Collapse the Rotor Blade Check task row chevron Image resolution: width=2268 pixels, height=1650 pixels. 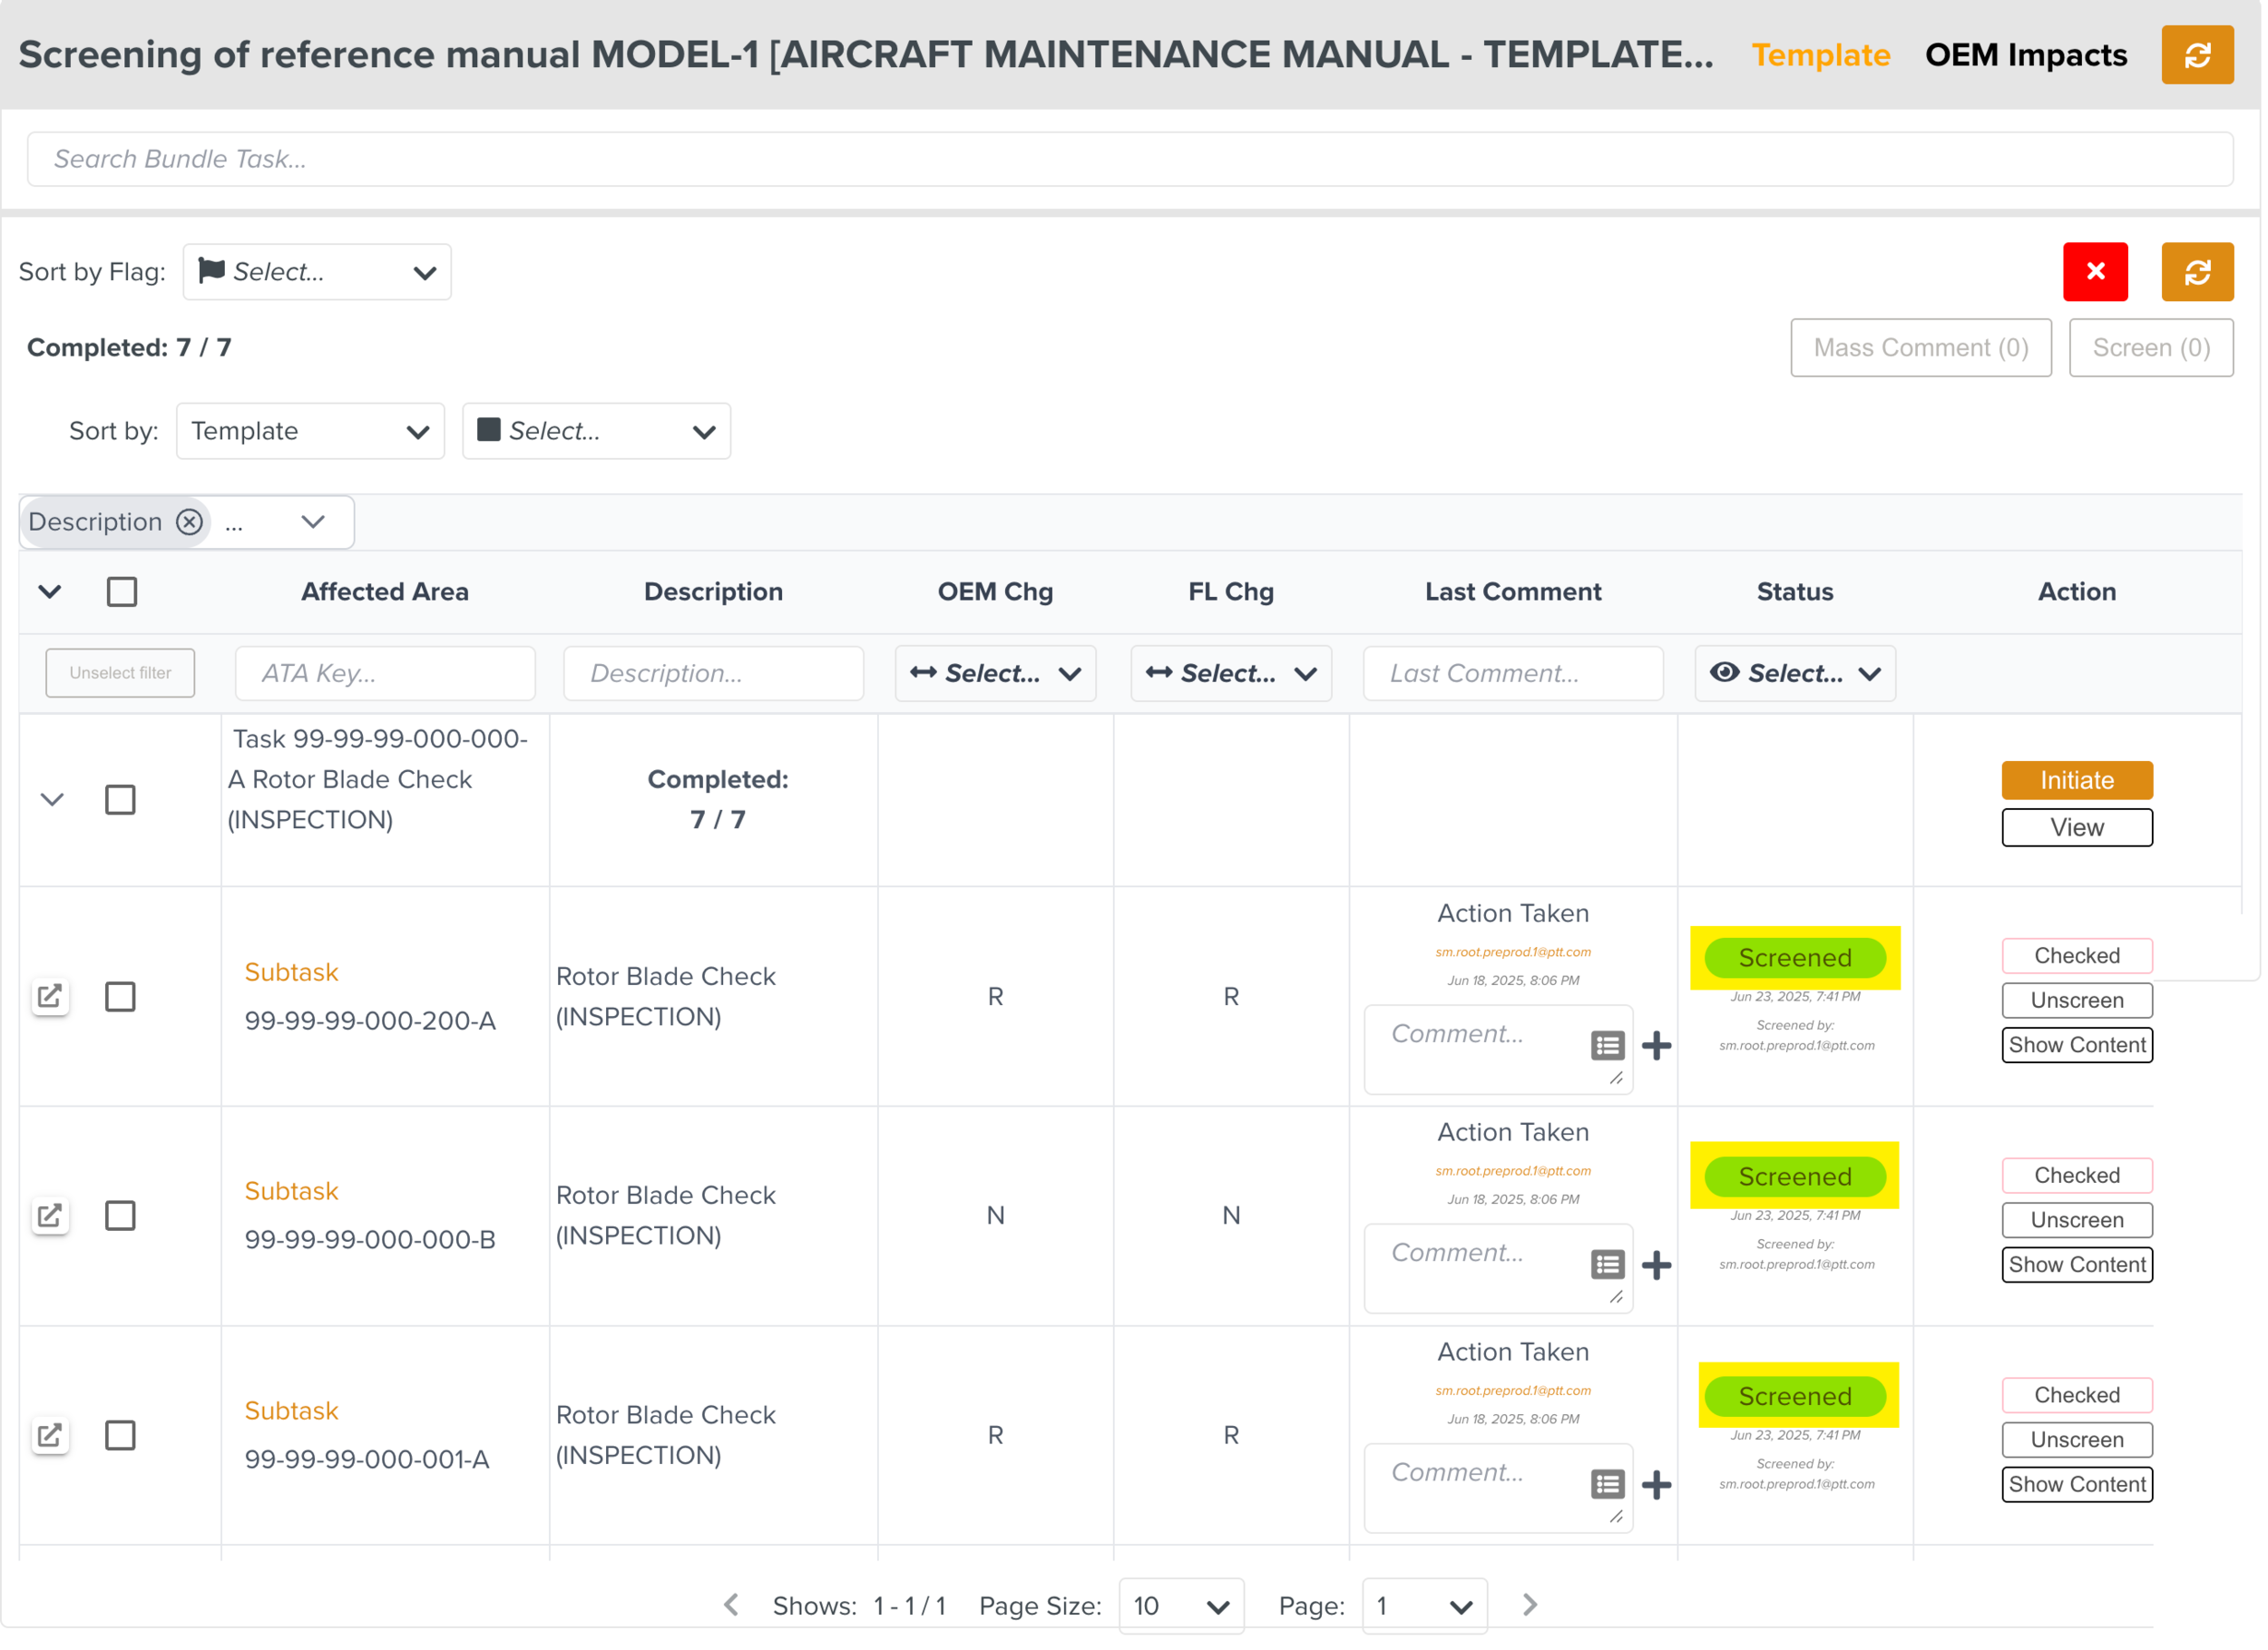point(52,801)
